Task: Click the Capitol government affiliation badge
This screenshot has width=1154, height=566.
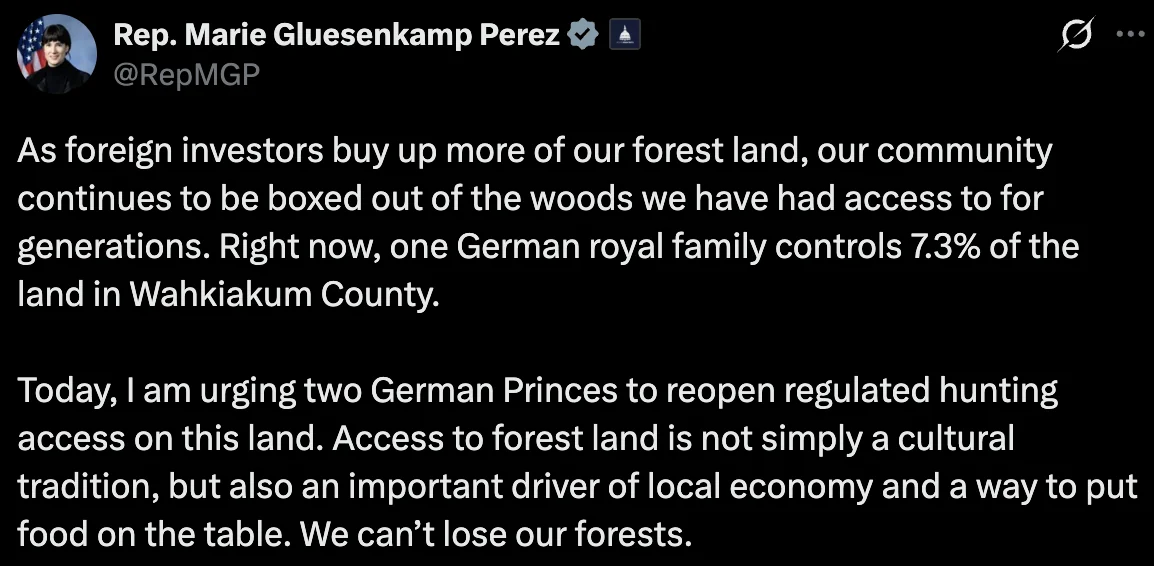Action: coord(623,36)
